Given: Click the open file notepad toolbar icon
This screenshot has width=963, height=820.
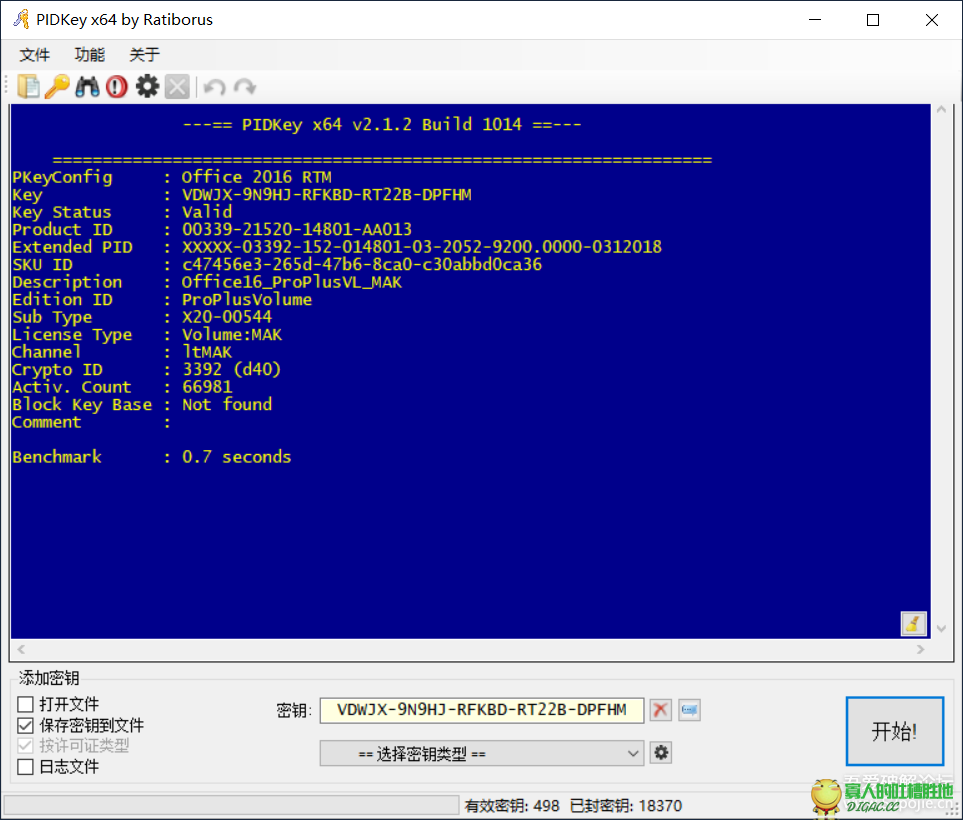Looking at the screenshot, I should pos(28,87).
